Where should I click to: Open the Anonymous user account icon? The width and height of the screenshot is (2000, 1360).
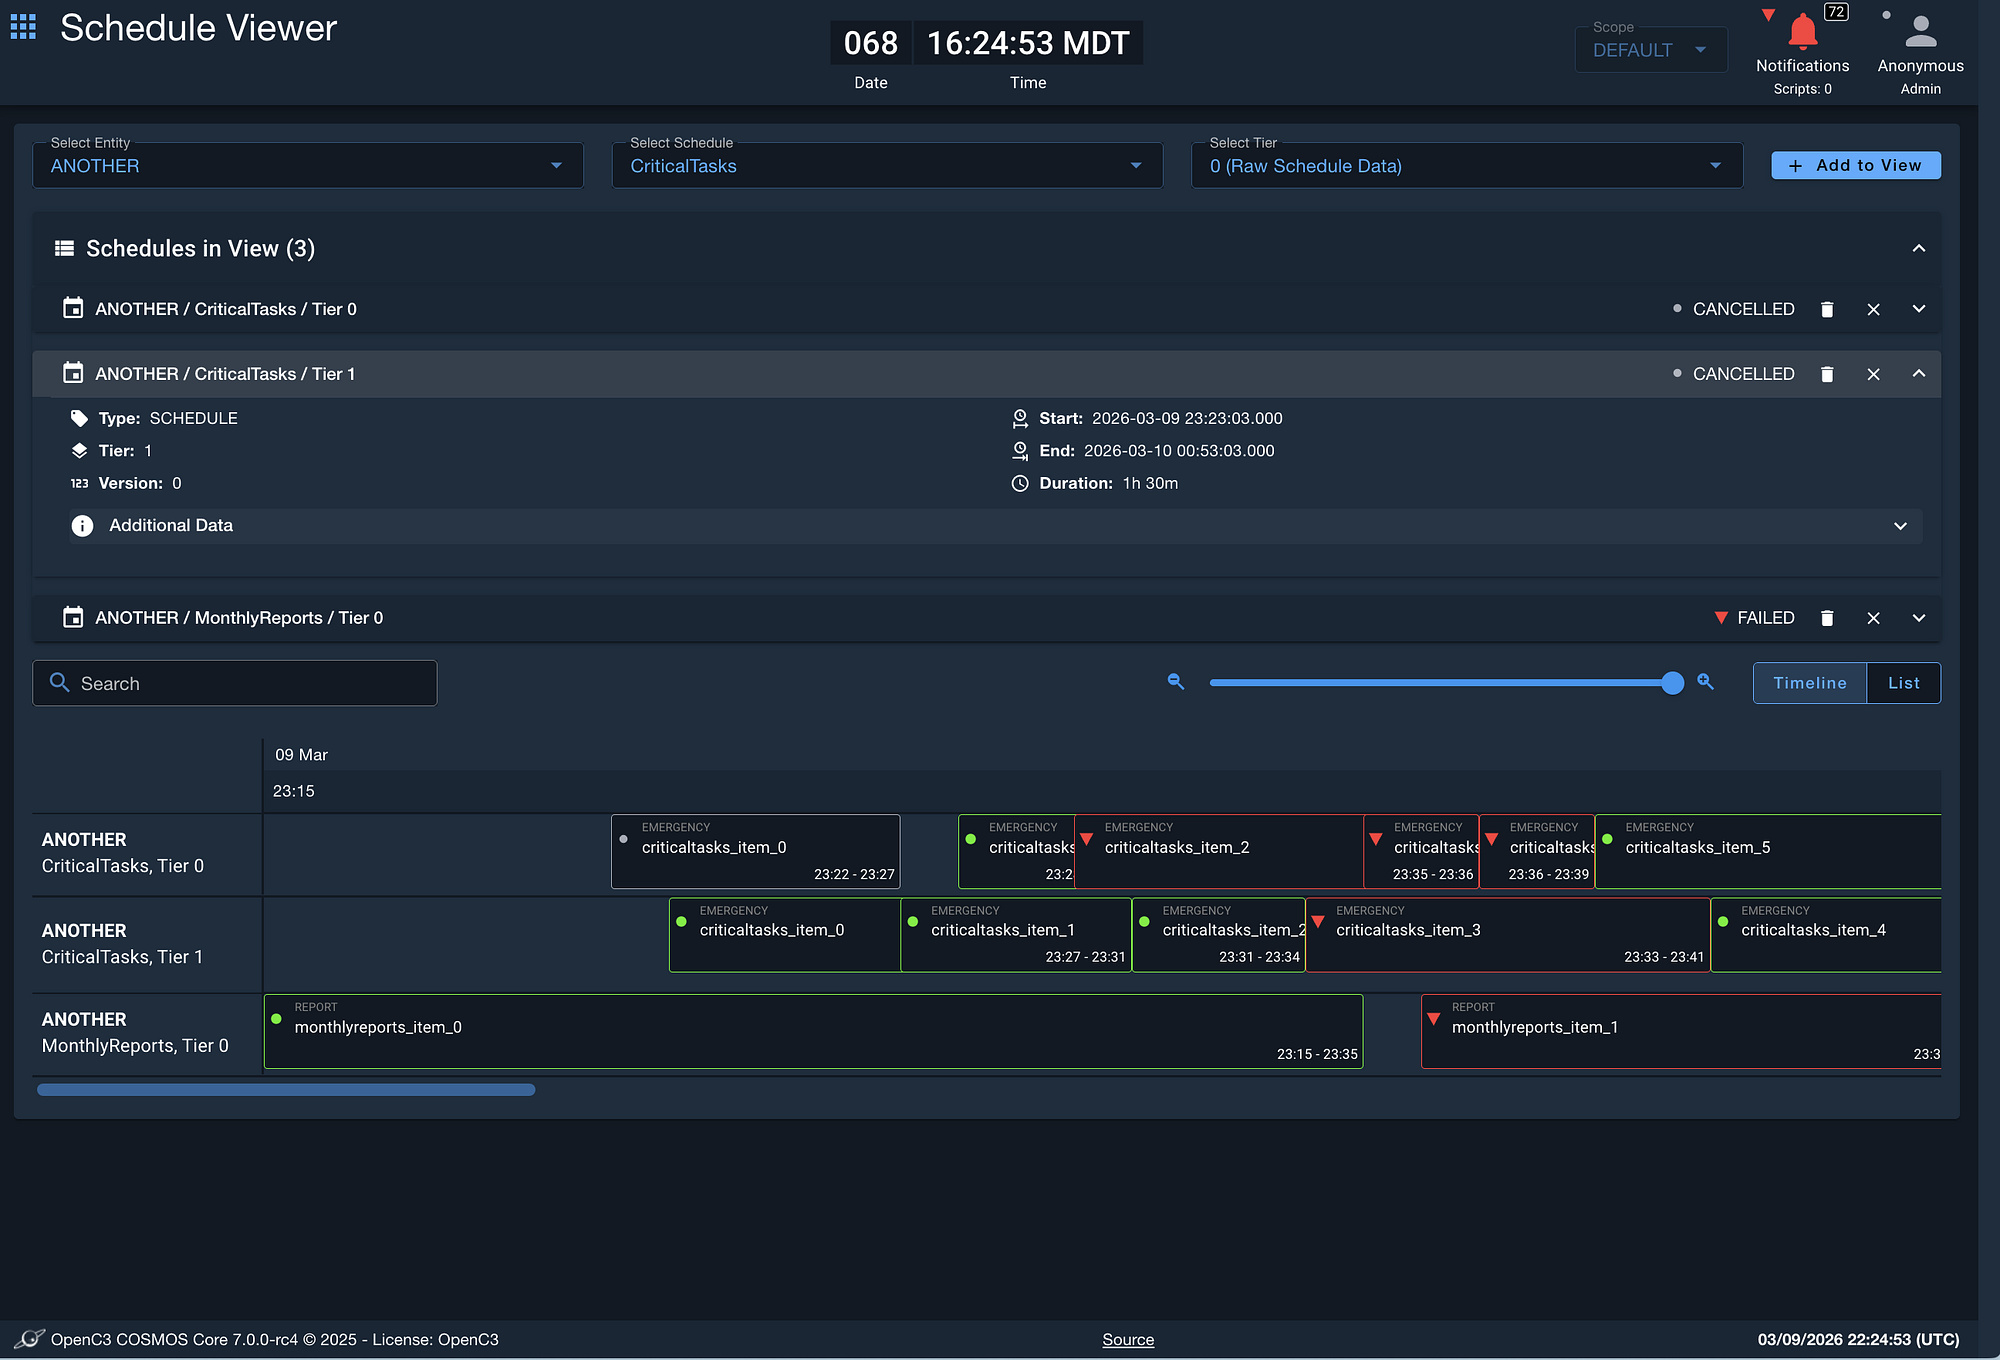(x=1920, y=31)
